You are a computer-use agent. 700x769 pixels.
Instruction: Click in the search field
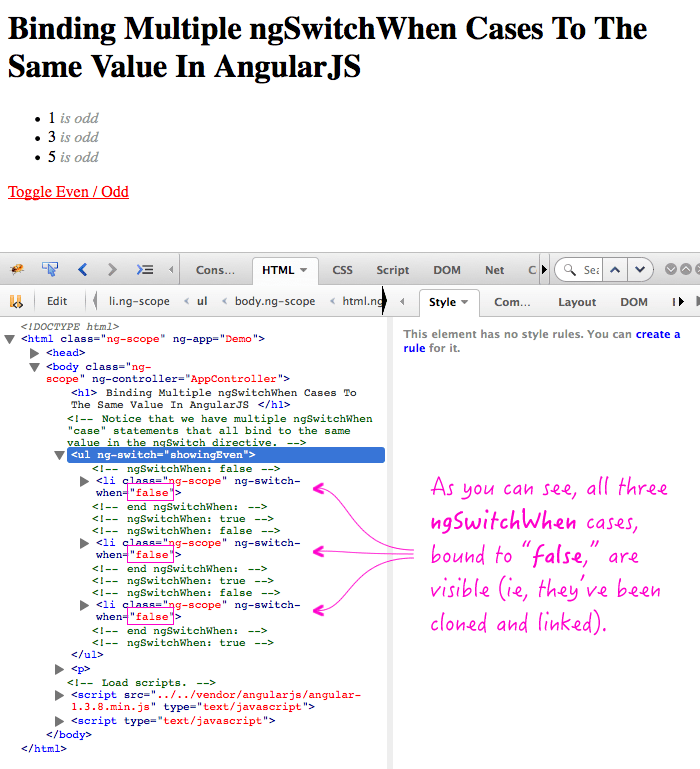591,270
